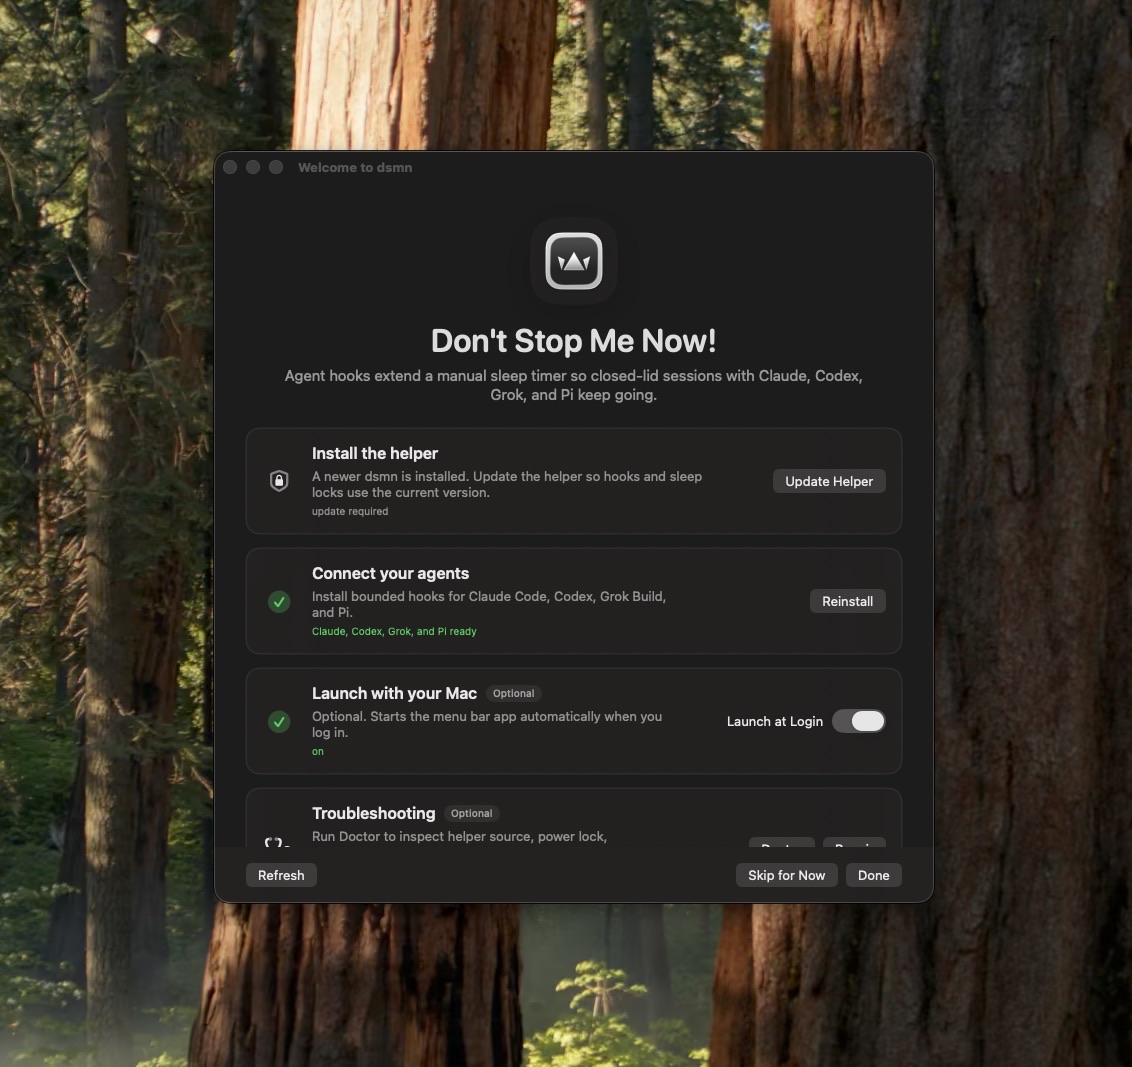This screenshot has width=1132, height=1067.
Task: Click the "Connect your agents" title
Action: click(x=391, y=573)
